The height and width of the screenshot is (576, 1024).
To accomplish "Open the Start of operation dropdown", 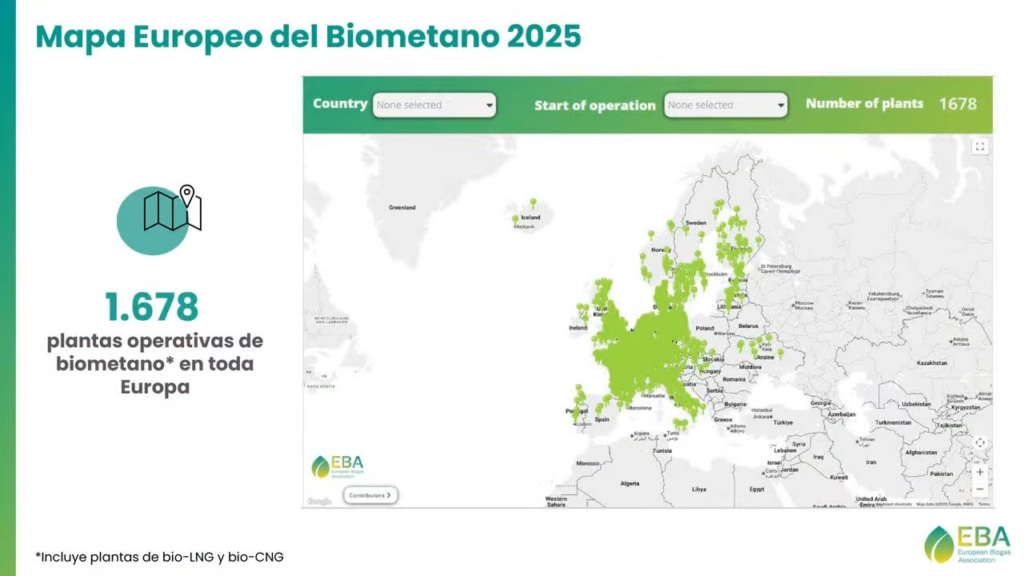I will pyautogui.click(x=726, y=105).
